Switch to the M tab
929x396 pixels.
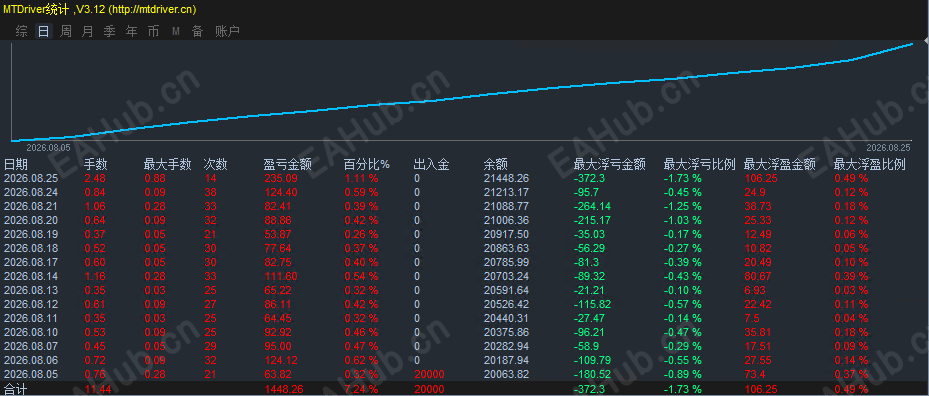[176, 31]
